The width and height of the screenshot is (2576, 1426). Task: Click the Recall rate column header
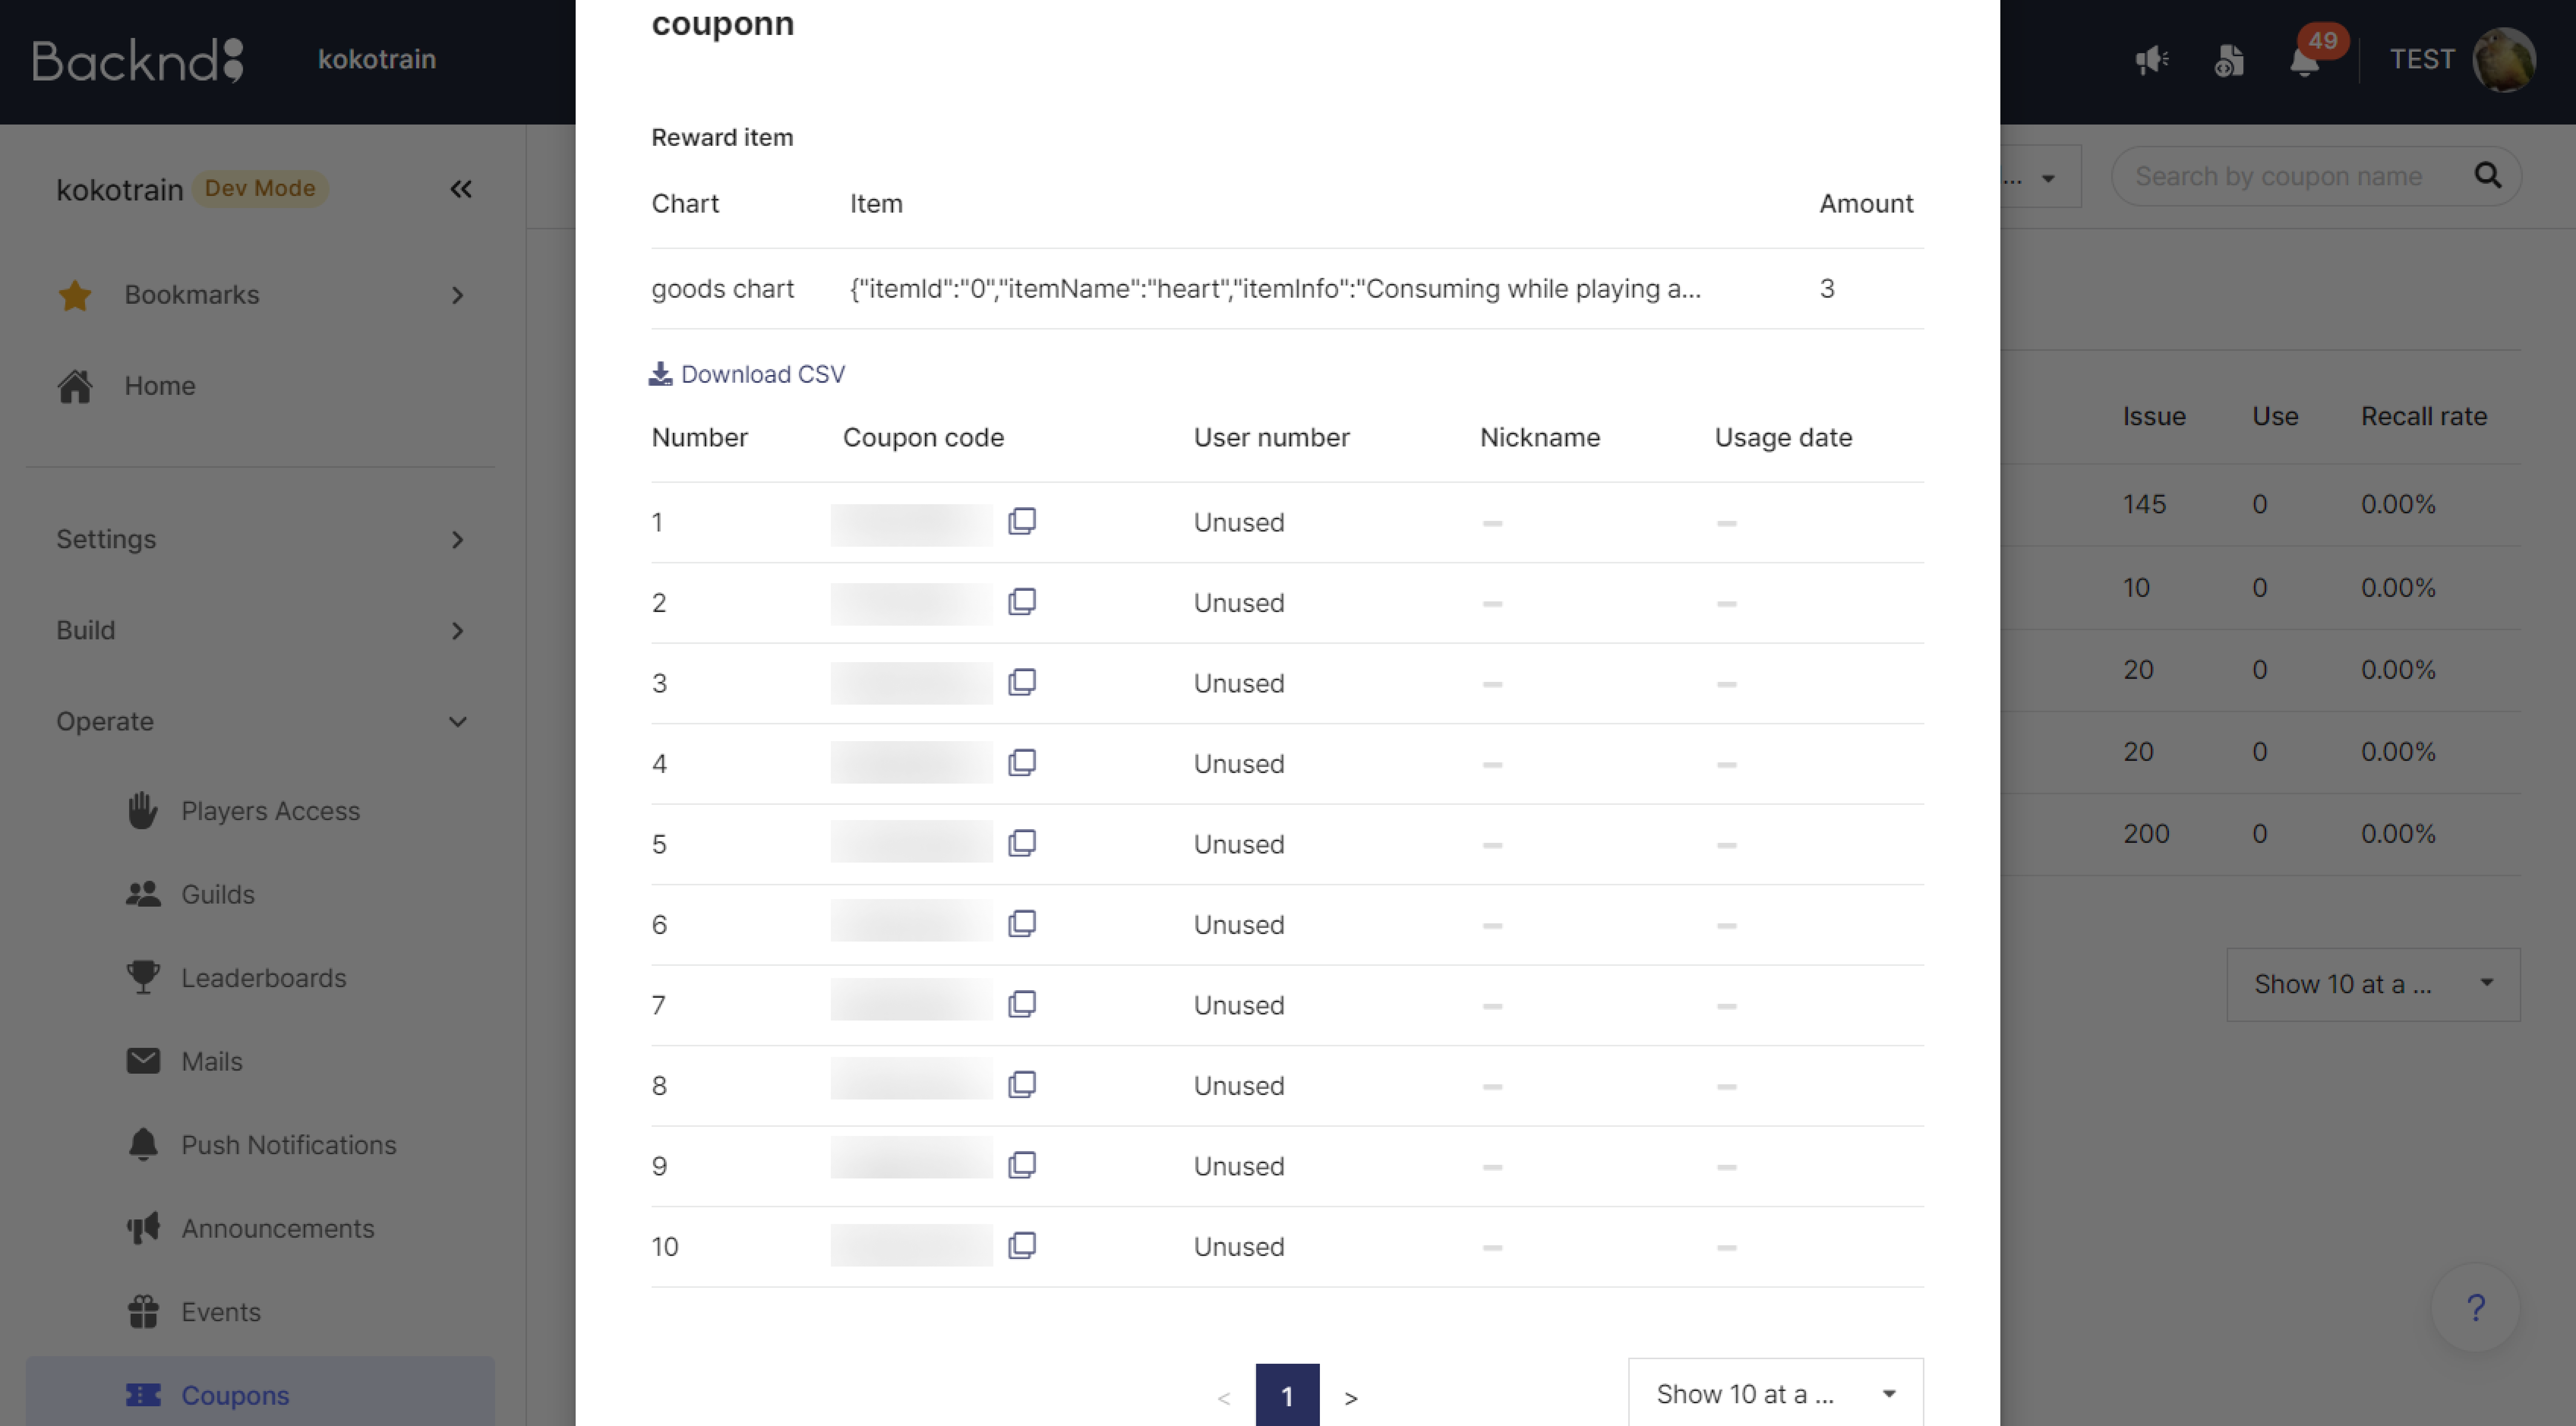pyautogui.click(x=2424, y=416)
